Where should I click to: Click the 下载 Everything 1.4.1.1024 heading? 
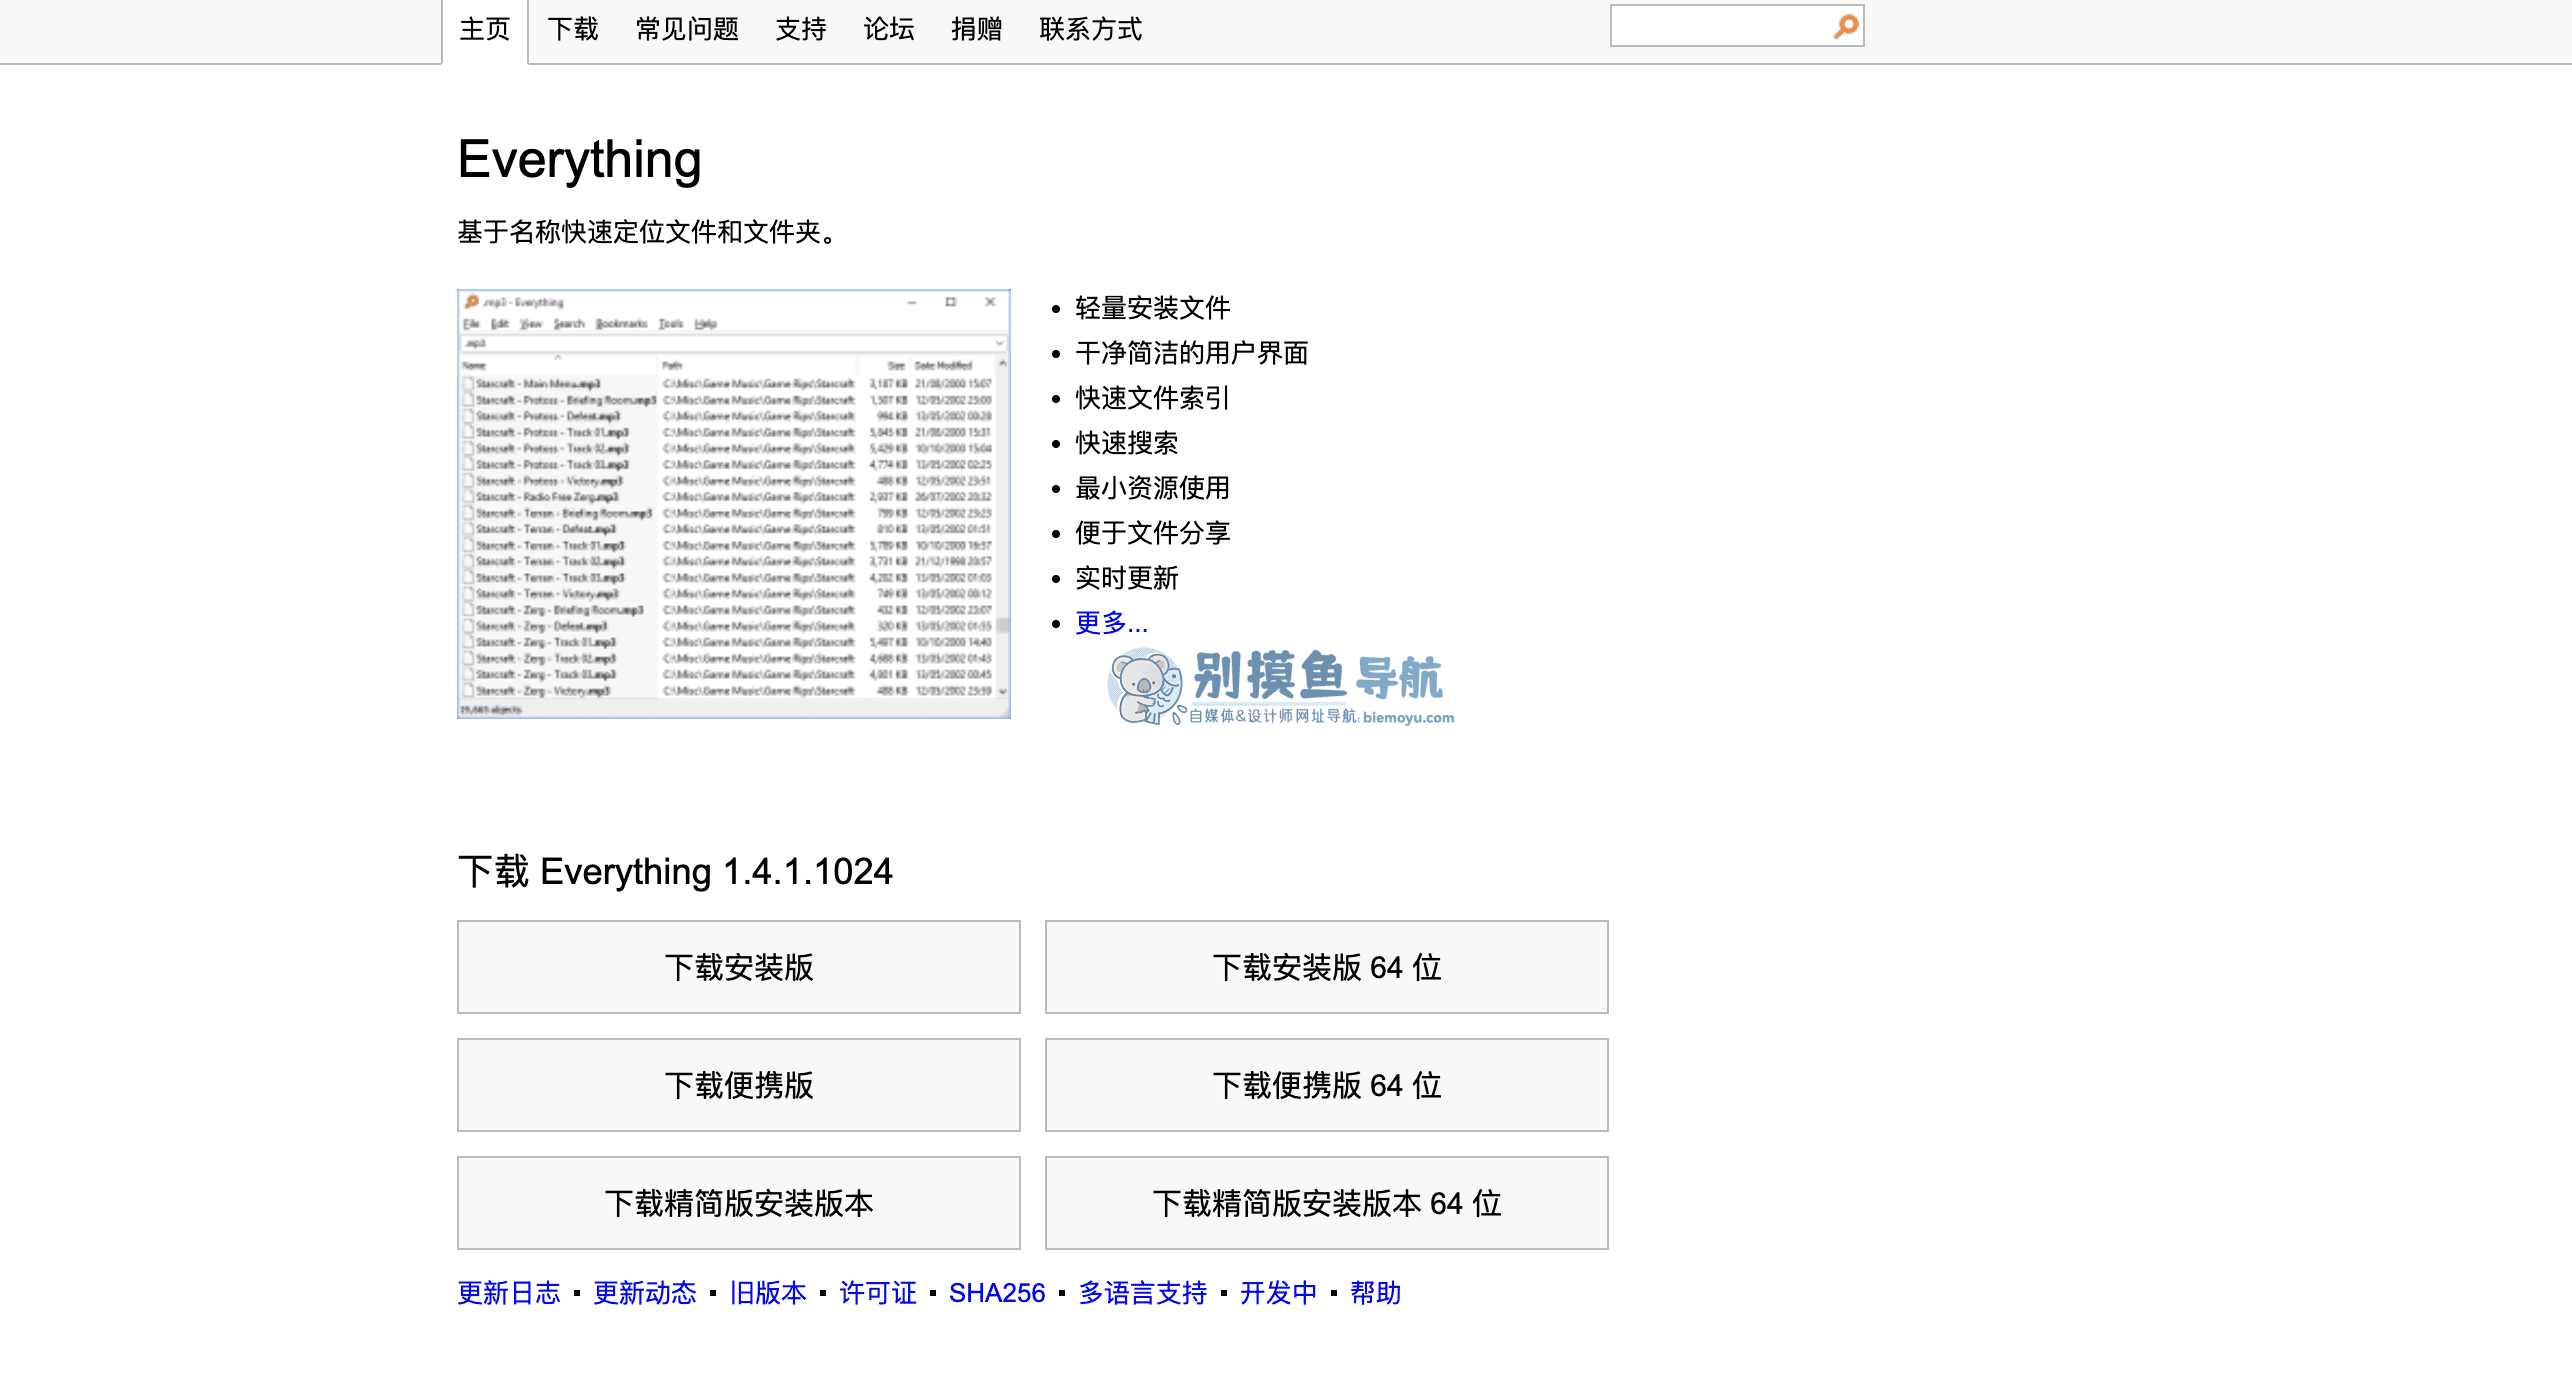coord(675,871)
